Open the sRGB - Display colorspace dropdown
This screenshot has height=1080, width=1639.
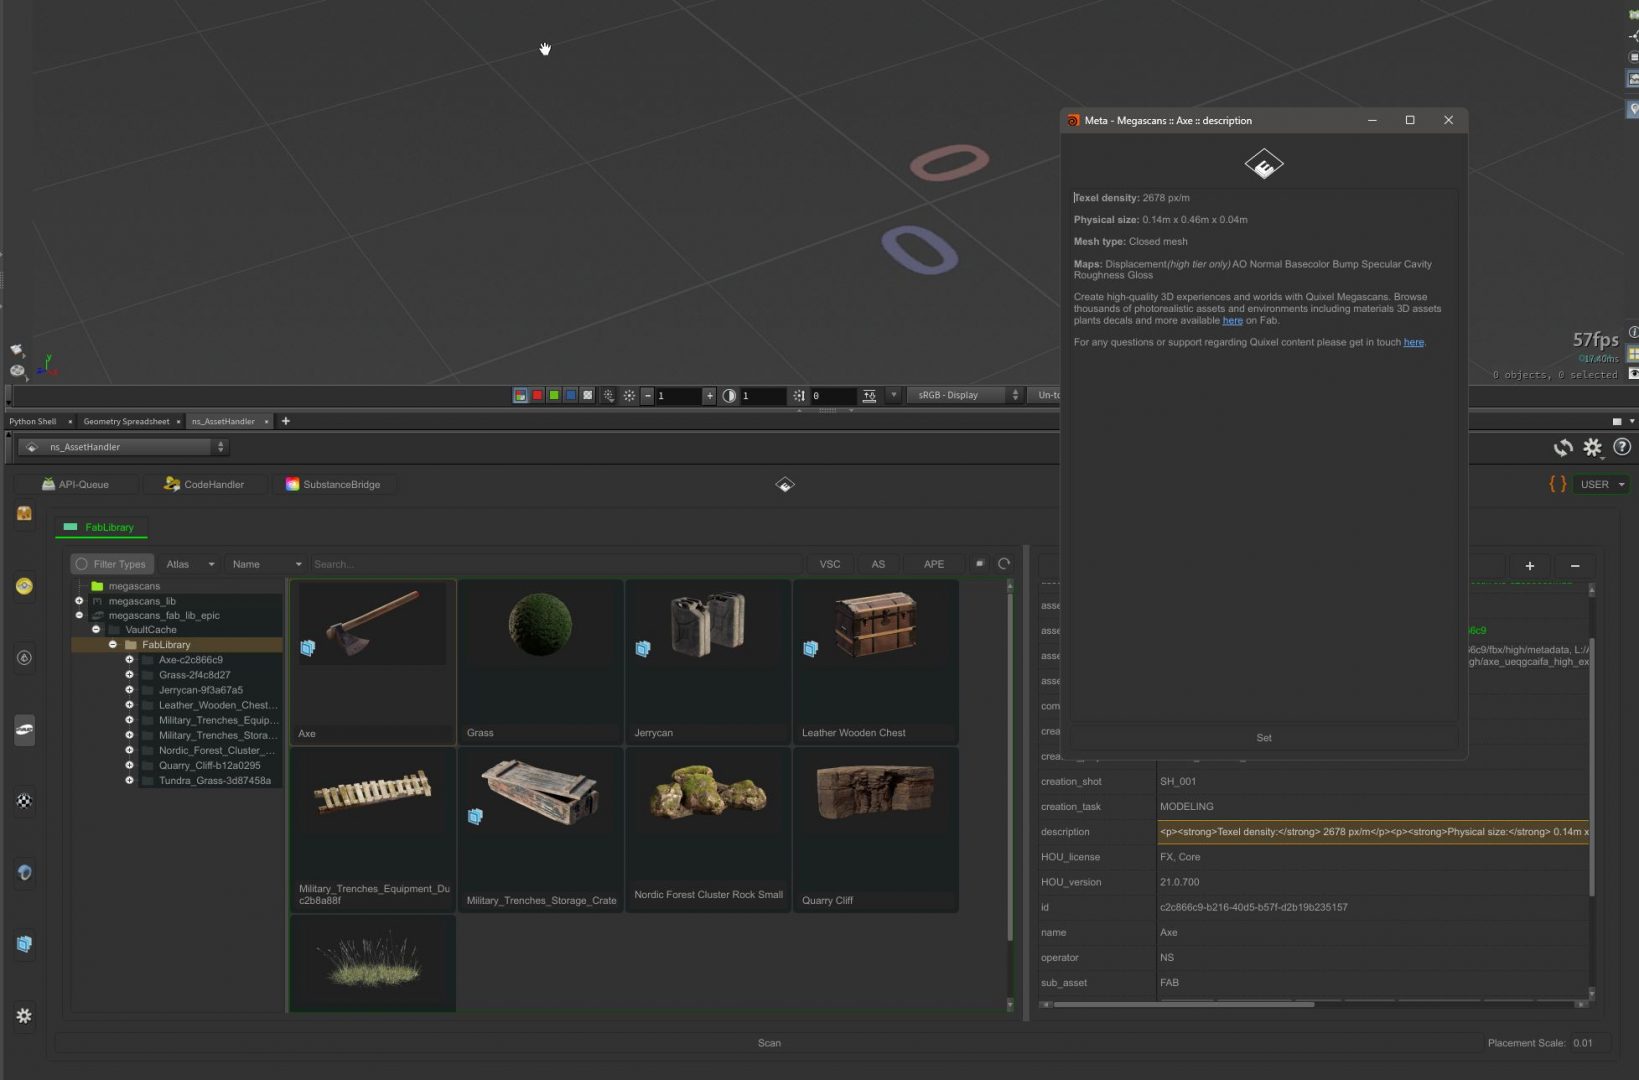[x=964, y=395]
